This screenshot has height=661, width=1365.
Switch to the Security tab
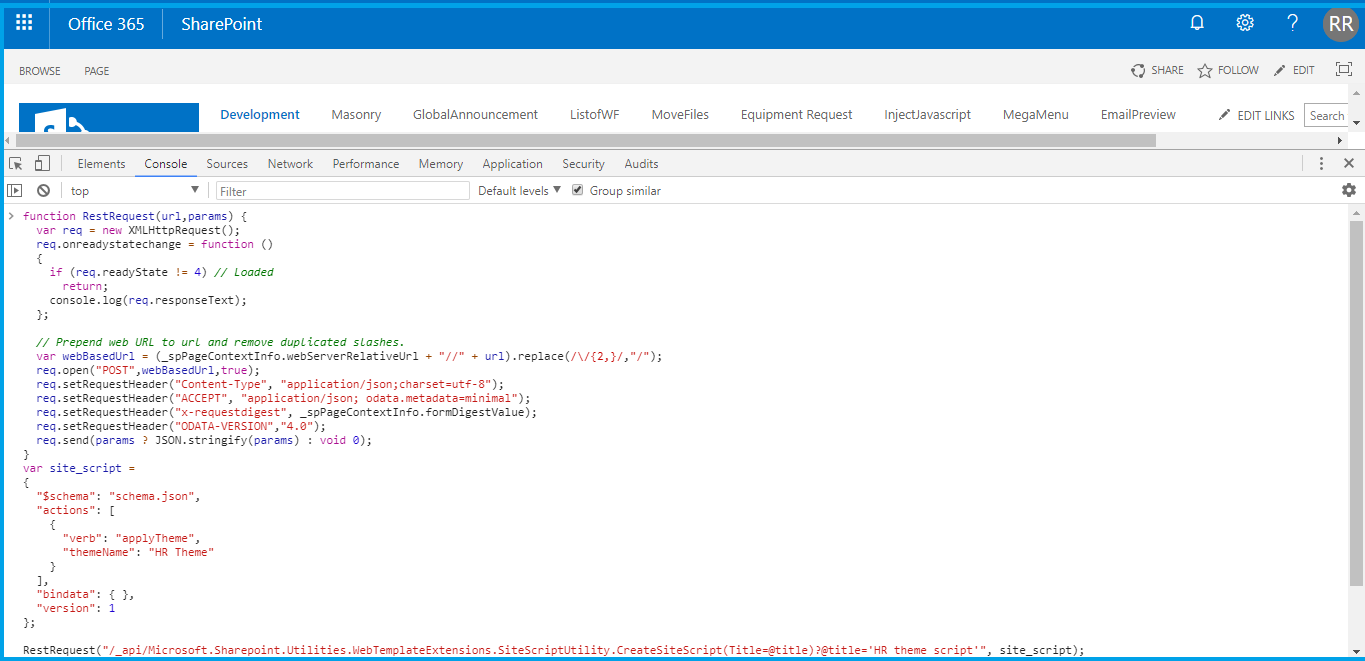[x=583, y=164]
